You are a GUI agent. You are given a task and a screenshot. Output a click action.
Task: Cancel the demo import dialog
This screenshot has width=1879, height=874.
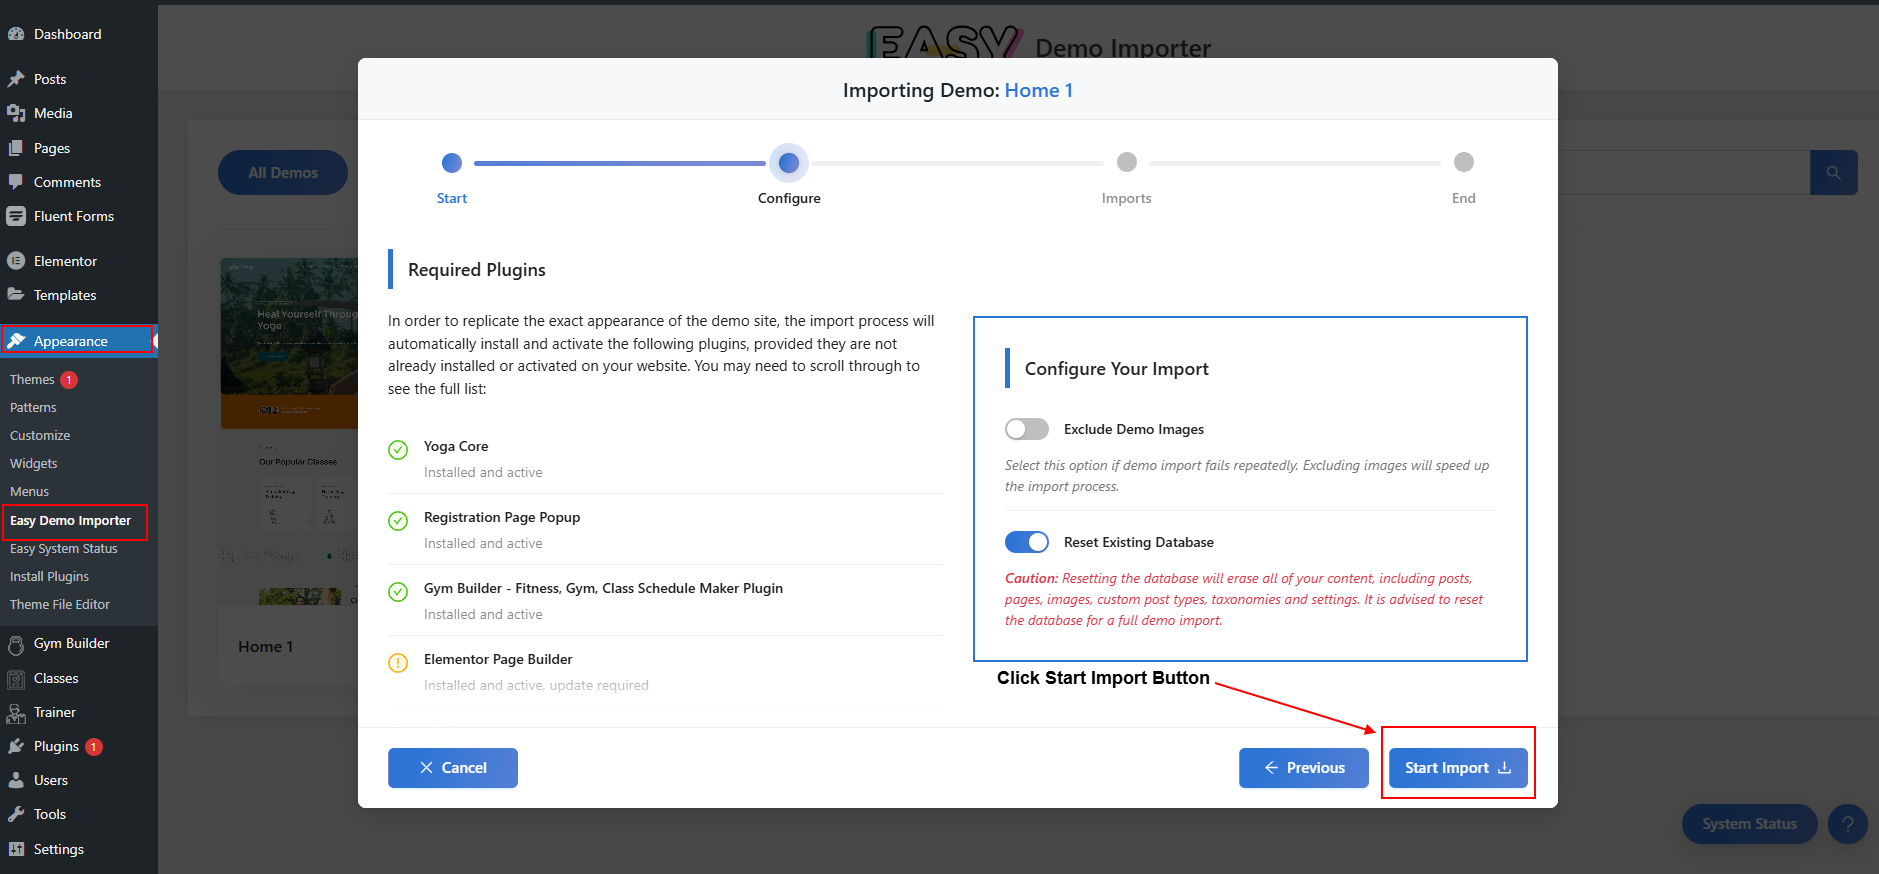[x=452, y=768]
